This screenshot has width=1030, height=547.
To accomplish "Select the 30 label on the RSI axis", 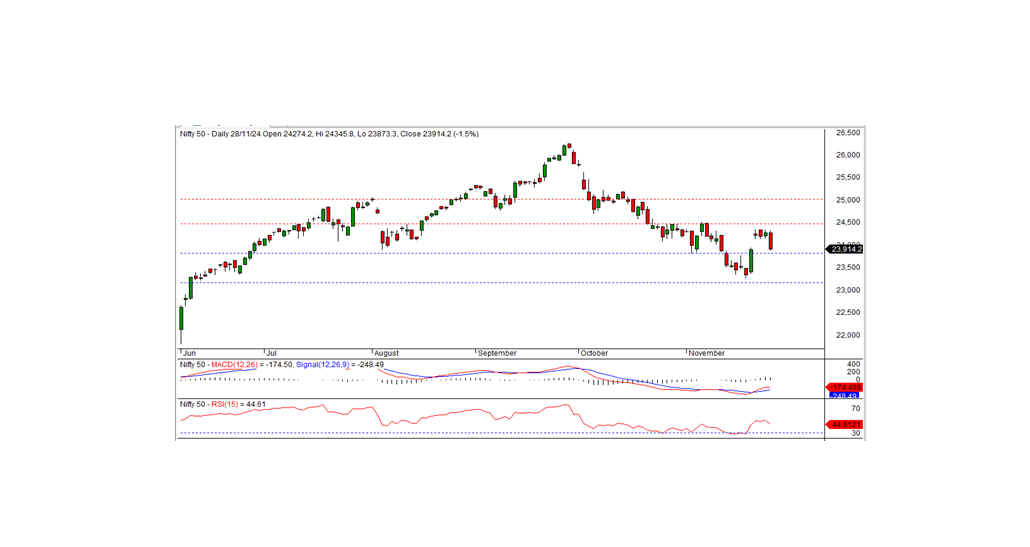I will pyautogui.click(x=856, y=433).
